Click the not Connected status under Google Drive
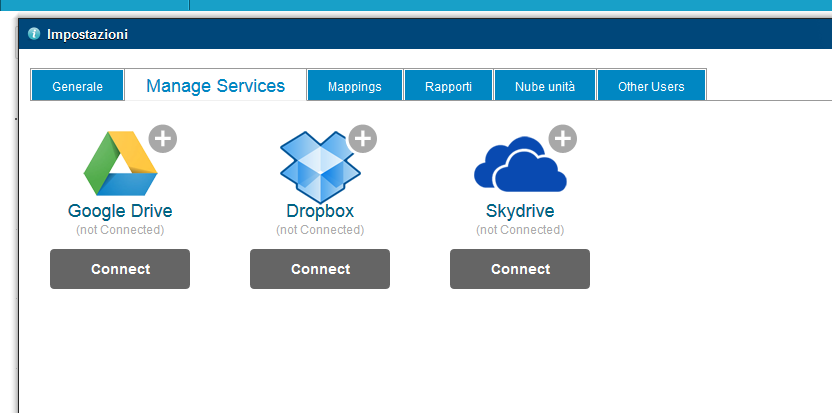The width and height of the screenshot is (832, 413). click(120, 230)
